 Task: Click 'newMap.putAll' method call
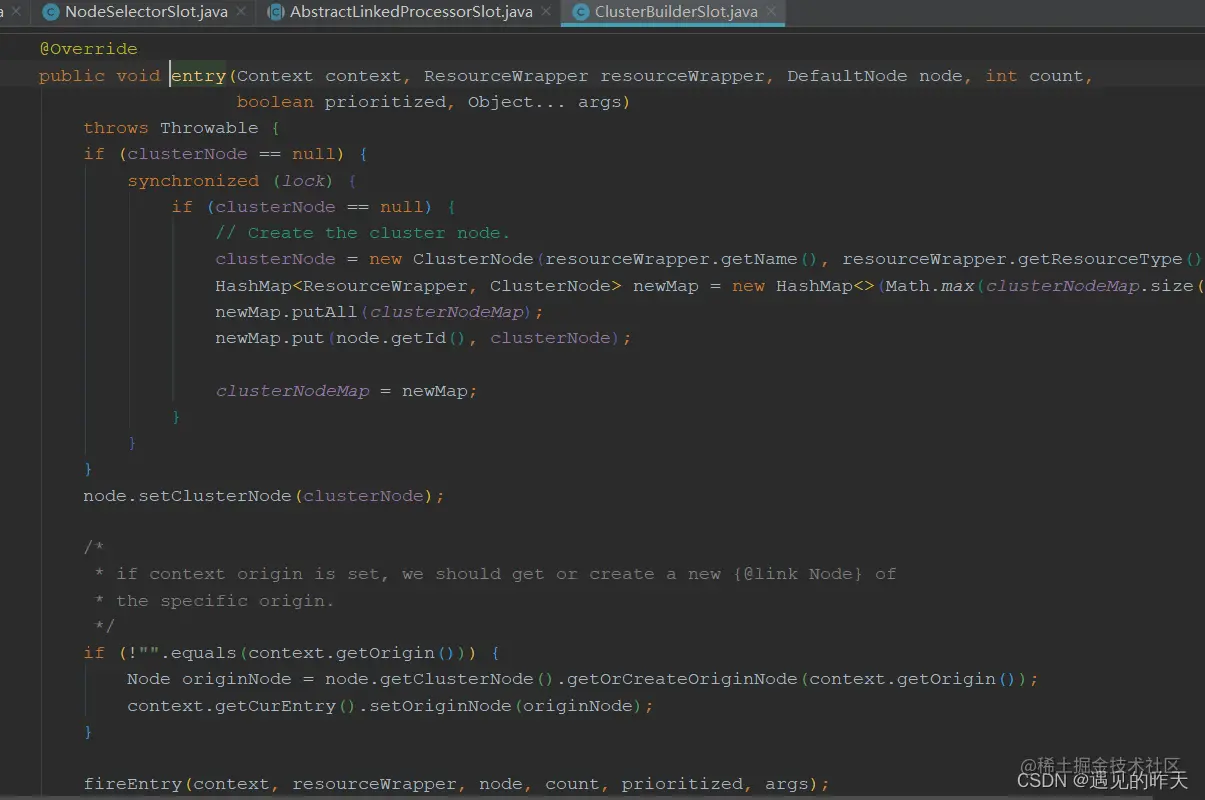(286, 312)
